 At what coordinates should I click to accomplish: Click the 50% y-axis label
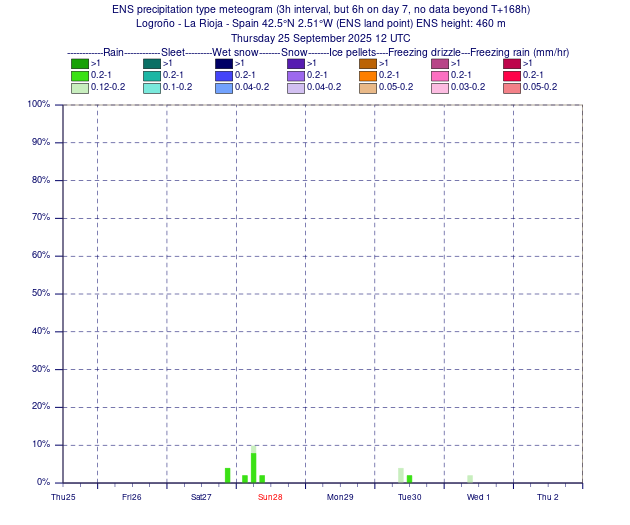(41, 293)
